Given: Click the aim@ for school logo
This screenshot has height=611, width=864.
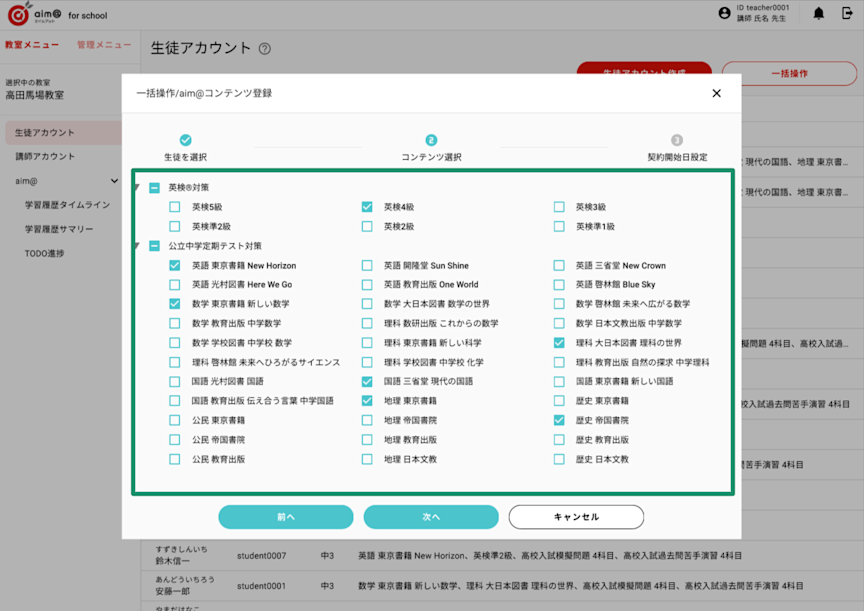Looking at the screenshot, I should point(57,15).
